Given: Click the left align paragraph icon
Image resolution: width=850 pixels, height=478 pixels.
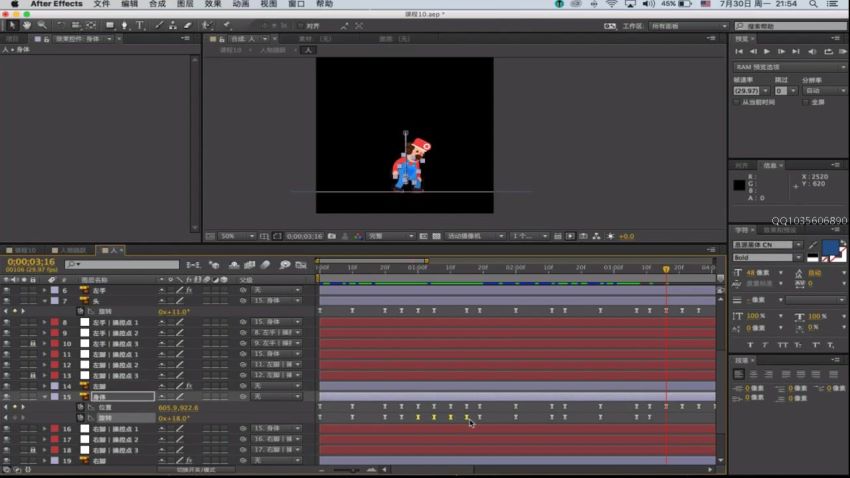Looking at the screenshot, I should [x=739, y=374].
